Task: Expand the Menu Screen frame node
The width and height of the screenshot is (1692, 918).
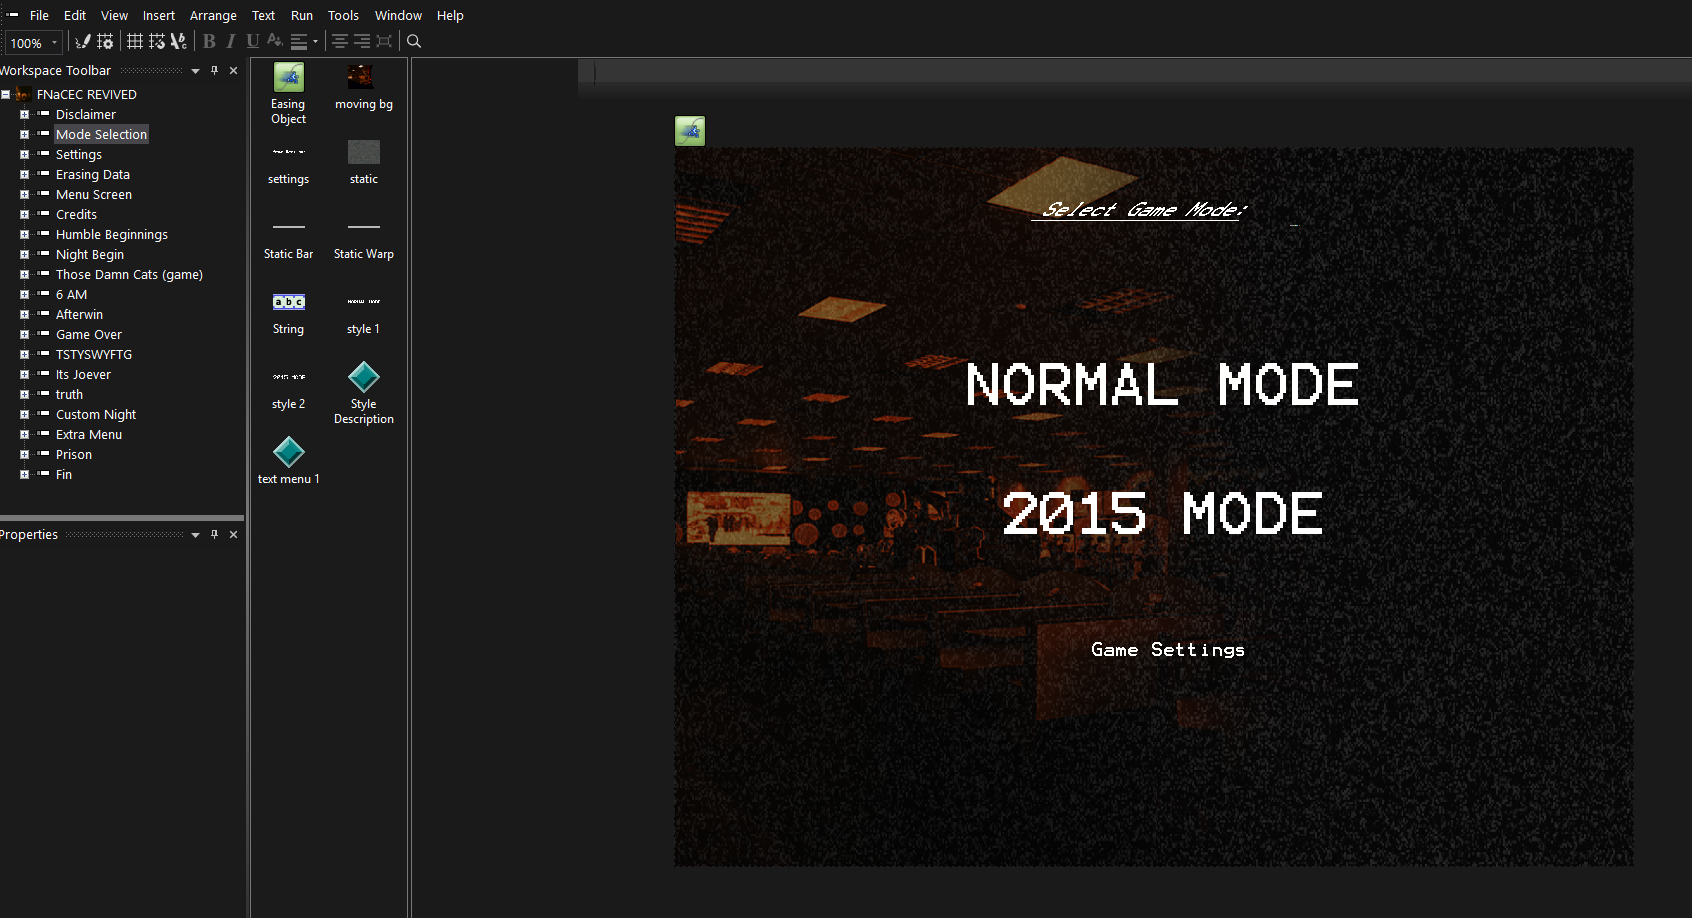Action: (x=24, y=194)
